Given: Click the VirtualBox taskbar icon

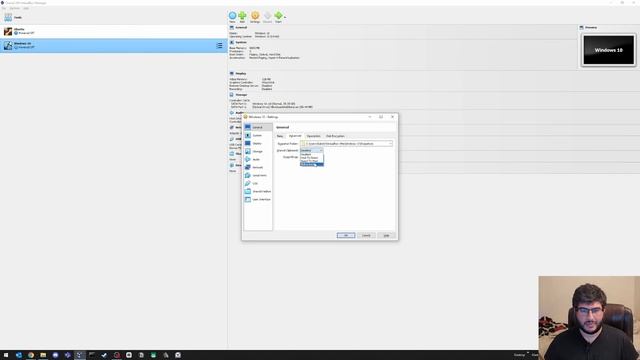Looking at the screenshot, I should click(x=80, y=355).
